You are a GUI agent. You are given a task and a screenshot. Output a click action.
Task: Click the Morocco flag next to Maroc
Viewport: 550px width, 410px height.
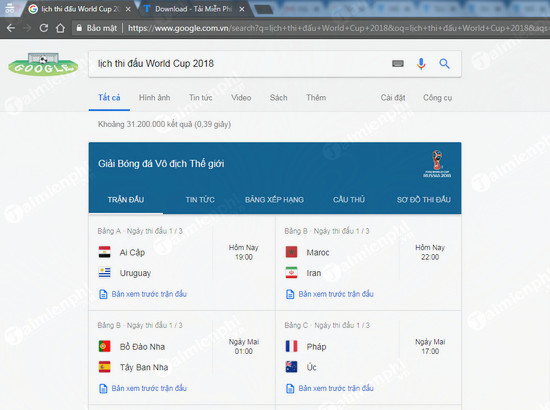click(291, 252)
